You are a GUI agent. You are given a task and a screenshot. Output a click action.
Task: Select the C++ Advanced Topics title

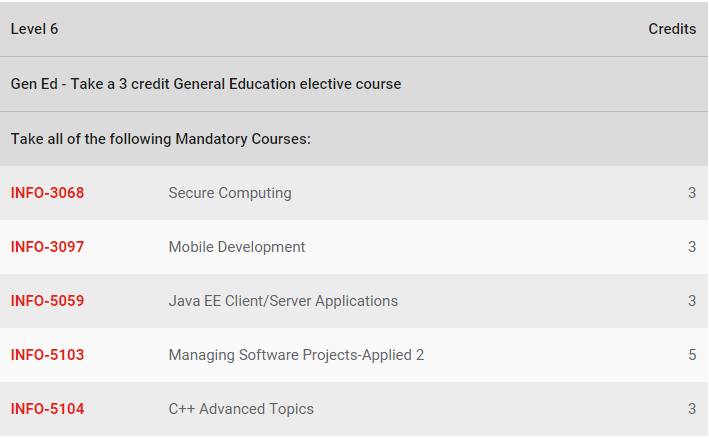pyautogui.click(x=241, y=409)
